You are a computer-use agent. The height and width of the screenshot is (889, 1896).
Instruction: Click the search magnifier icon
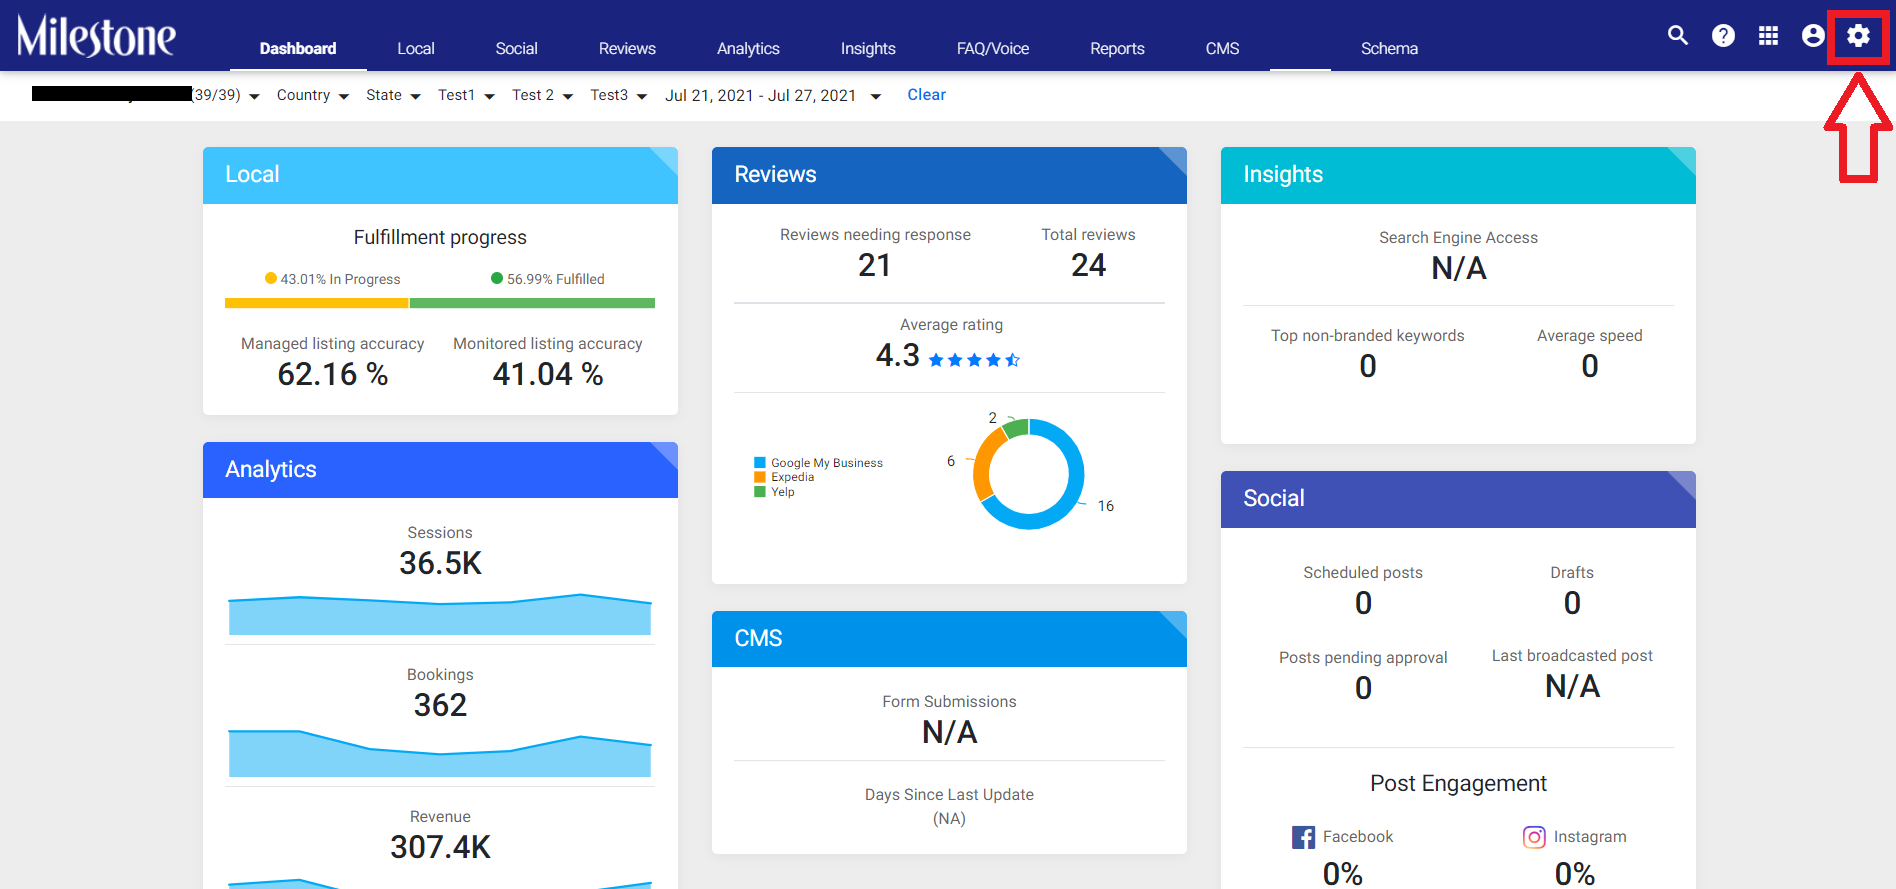click(1678, 36)
